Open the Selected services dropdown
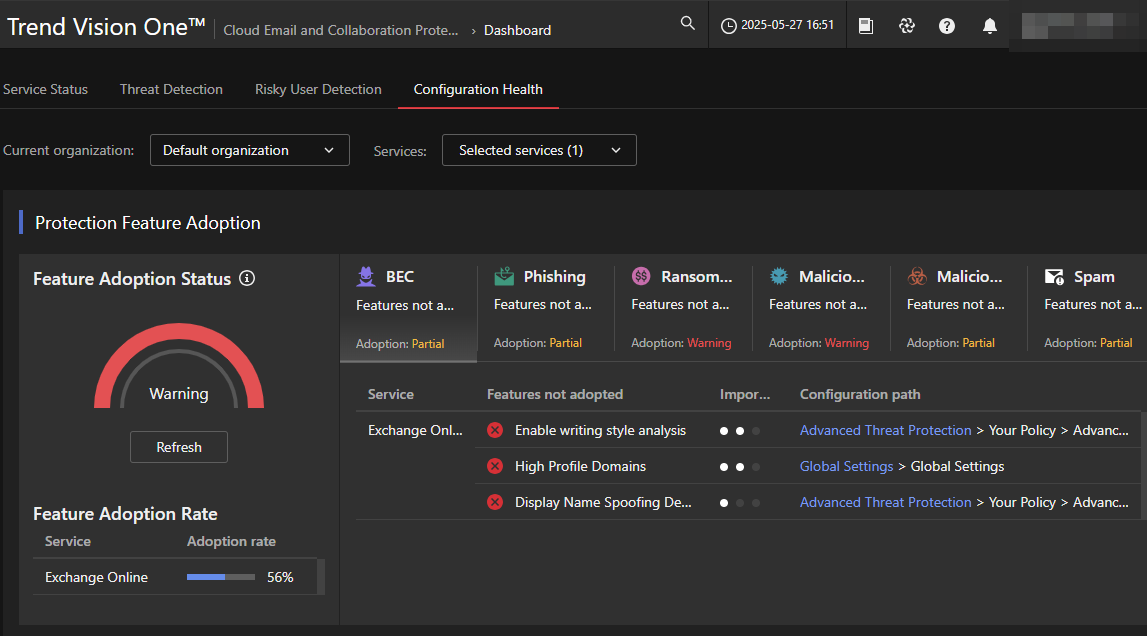This screenshot has width=1147, height=636. coord(539,150)
